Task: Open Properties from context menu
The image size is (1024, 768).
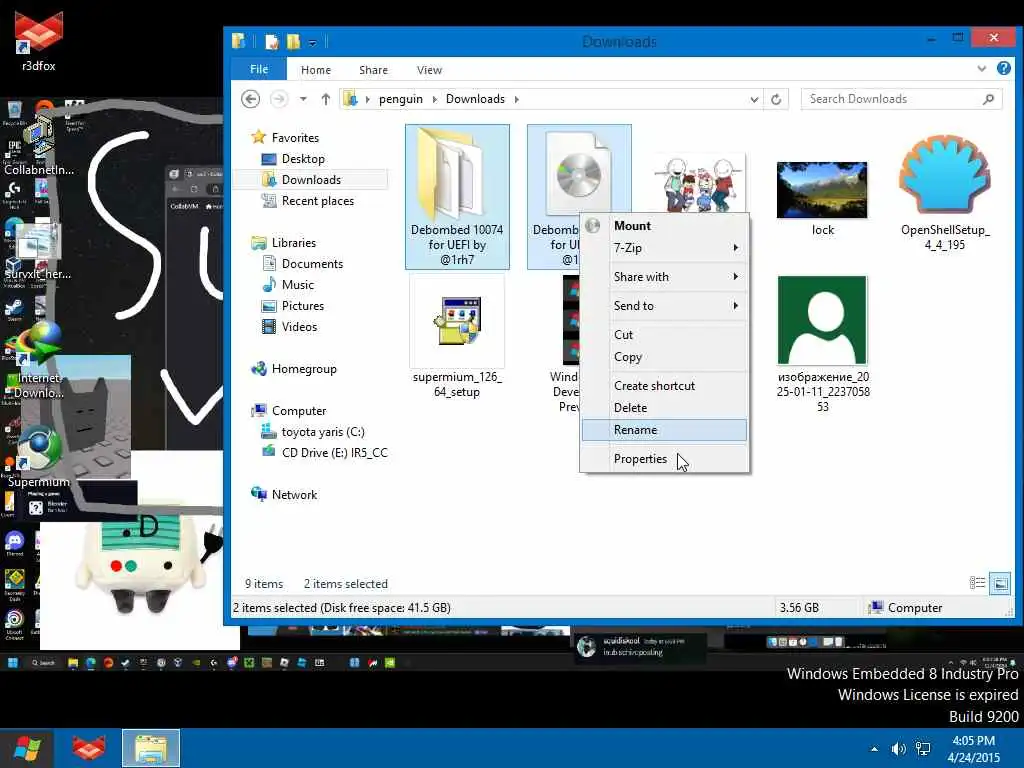Action: click(664, 458)
